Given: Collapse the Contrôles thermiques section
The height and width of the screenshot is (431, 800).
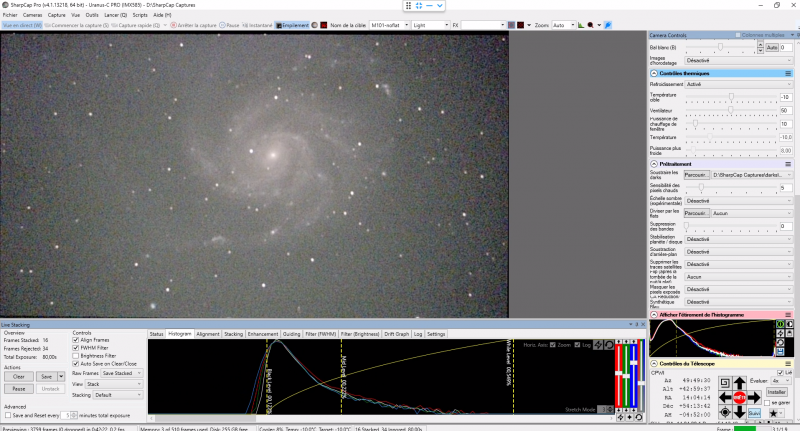Looking at the screenshot, I should tap(654, 73).
